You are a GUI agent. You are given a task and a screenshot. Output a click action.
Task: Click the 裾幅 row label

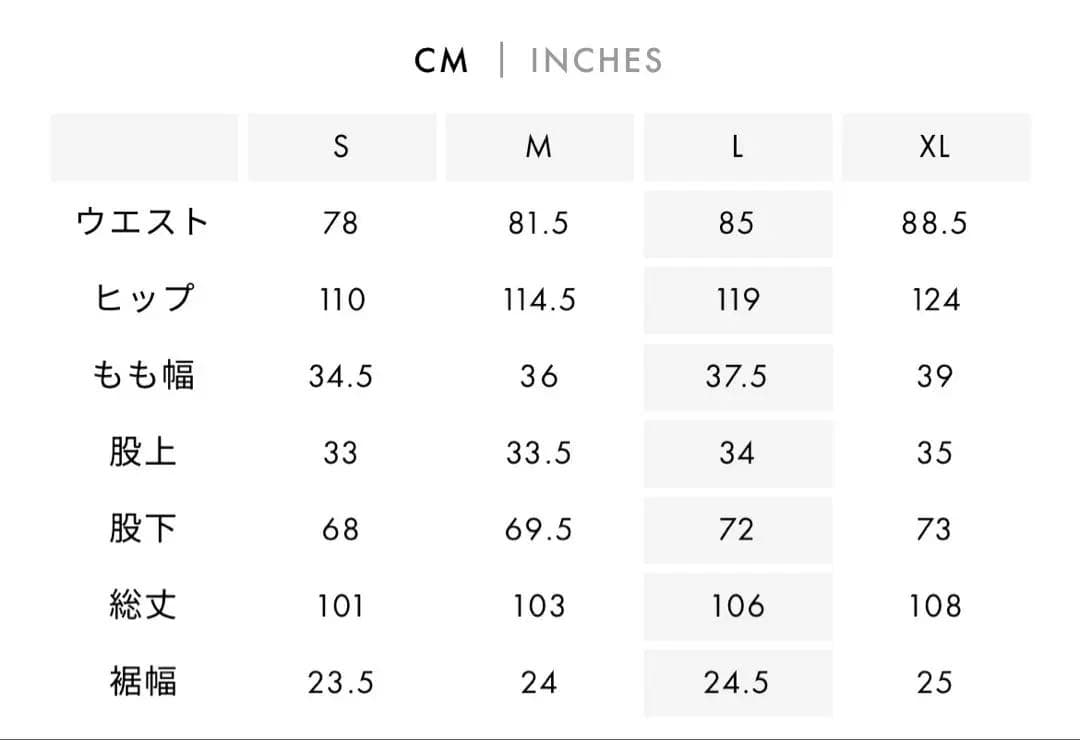pos(143,683)
